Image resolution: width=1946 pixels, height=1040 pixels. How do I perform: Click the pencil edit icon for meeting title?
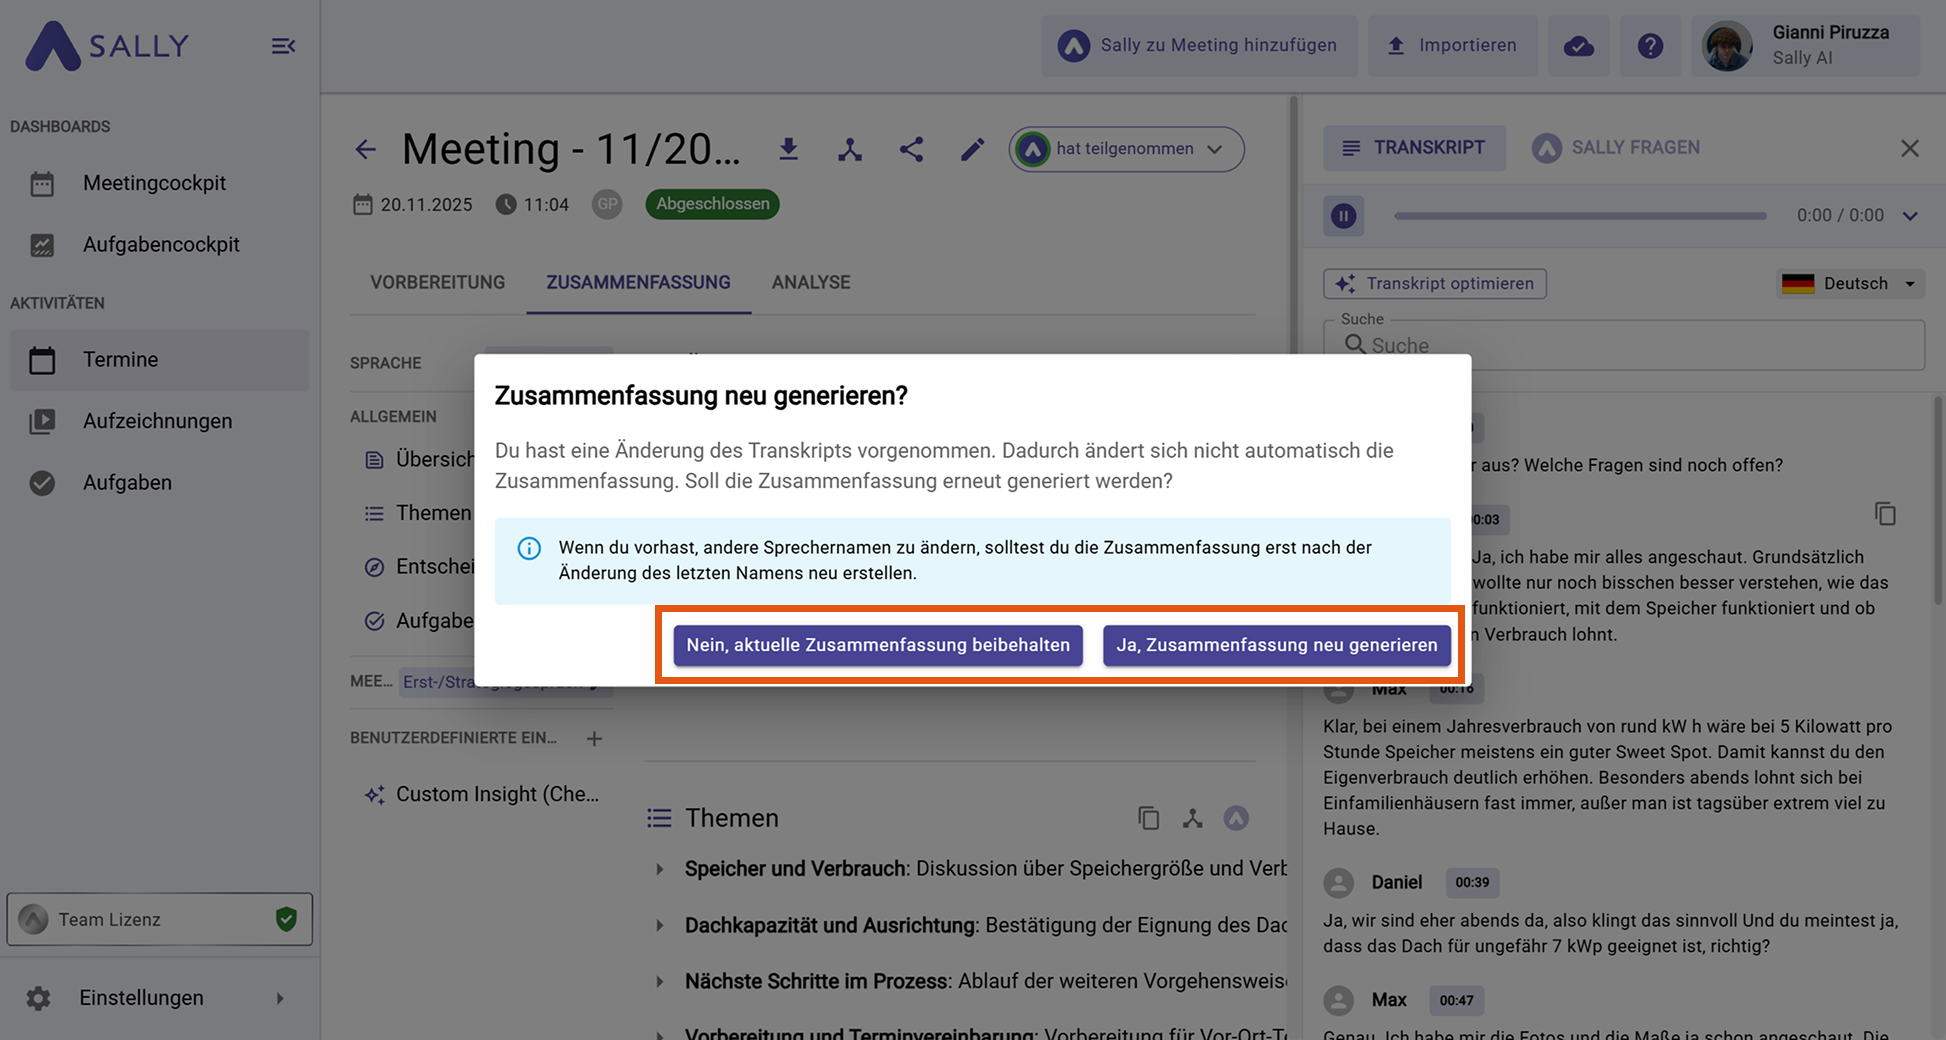[972, 149]
